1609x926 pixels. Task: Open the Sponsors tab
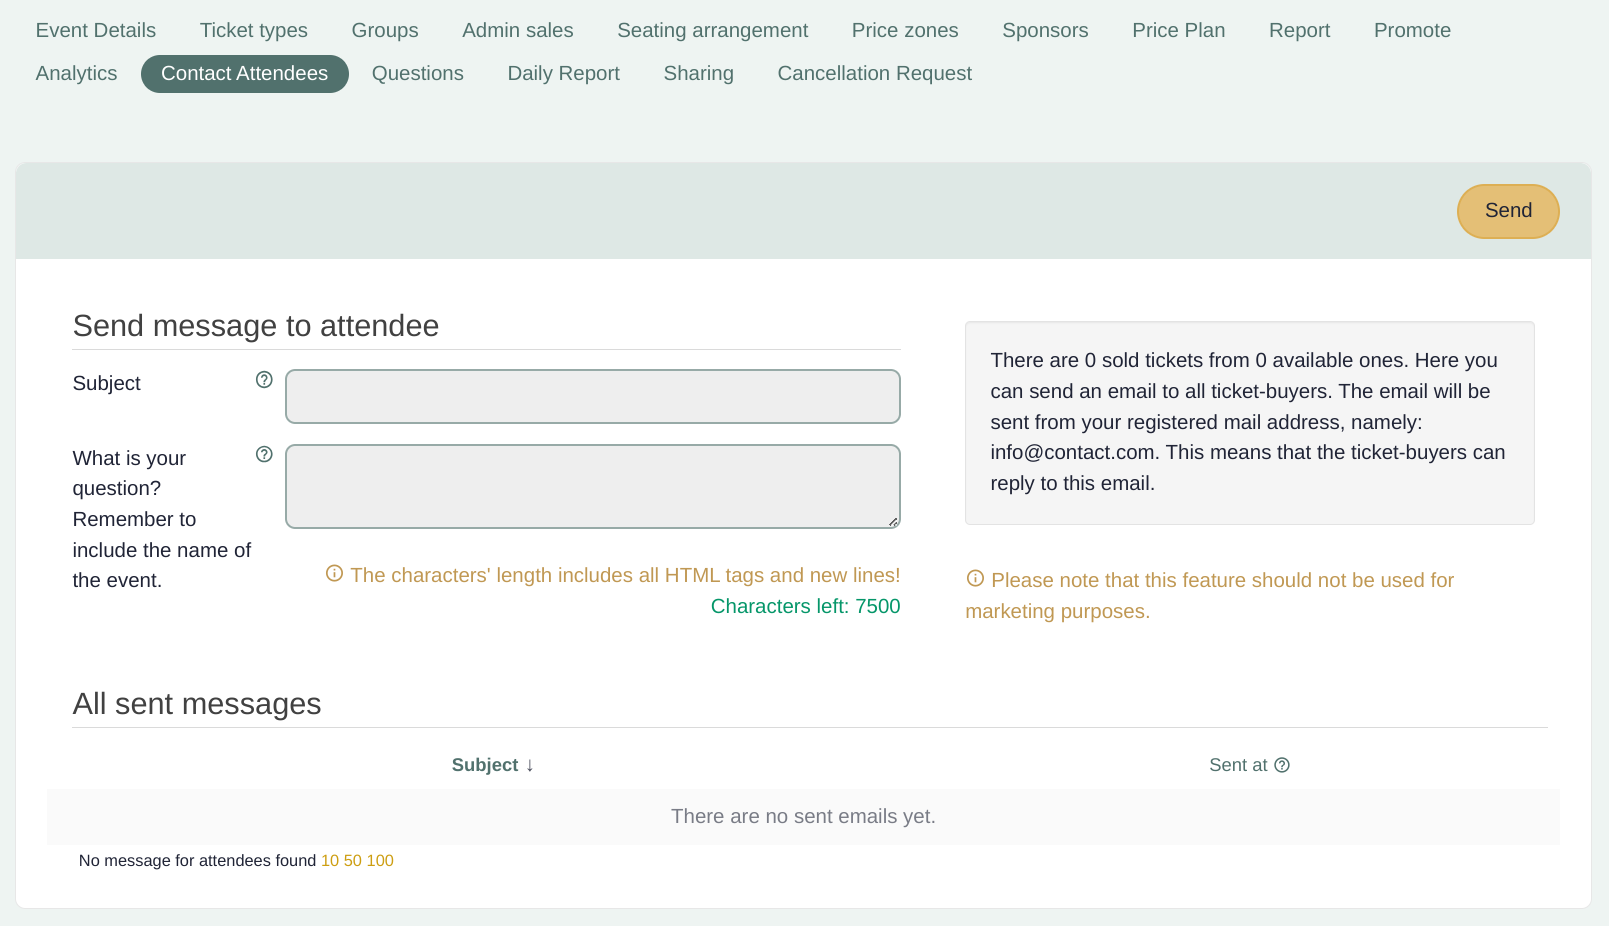[1045, 30]
